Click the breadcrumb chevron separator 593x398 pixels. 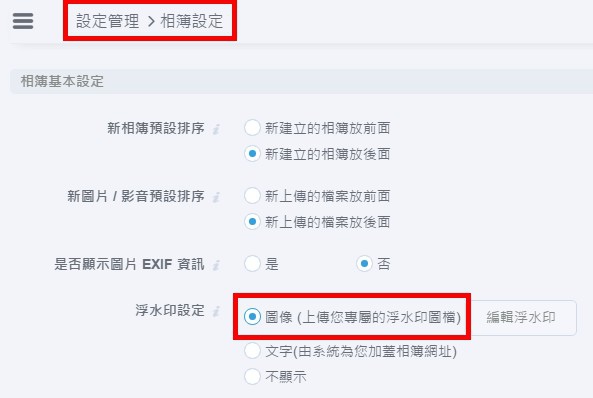coord(151,22)
